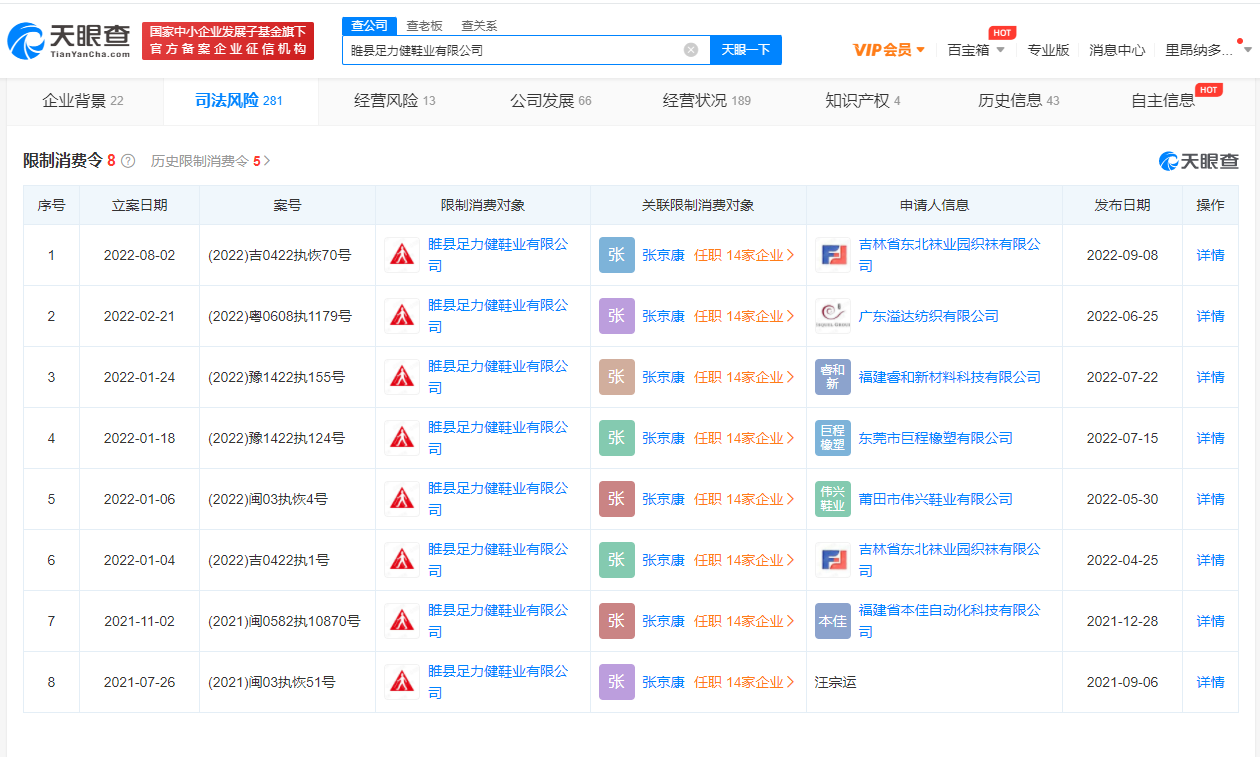The image size is (1260, 757).
Task: Click the company logo in row 2 限制消费对象
Action: [402, 316]
